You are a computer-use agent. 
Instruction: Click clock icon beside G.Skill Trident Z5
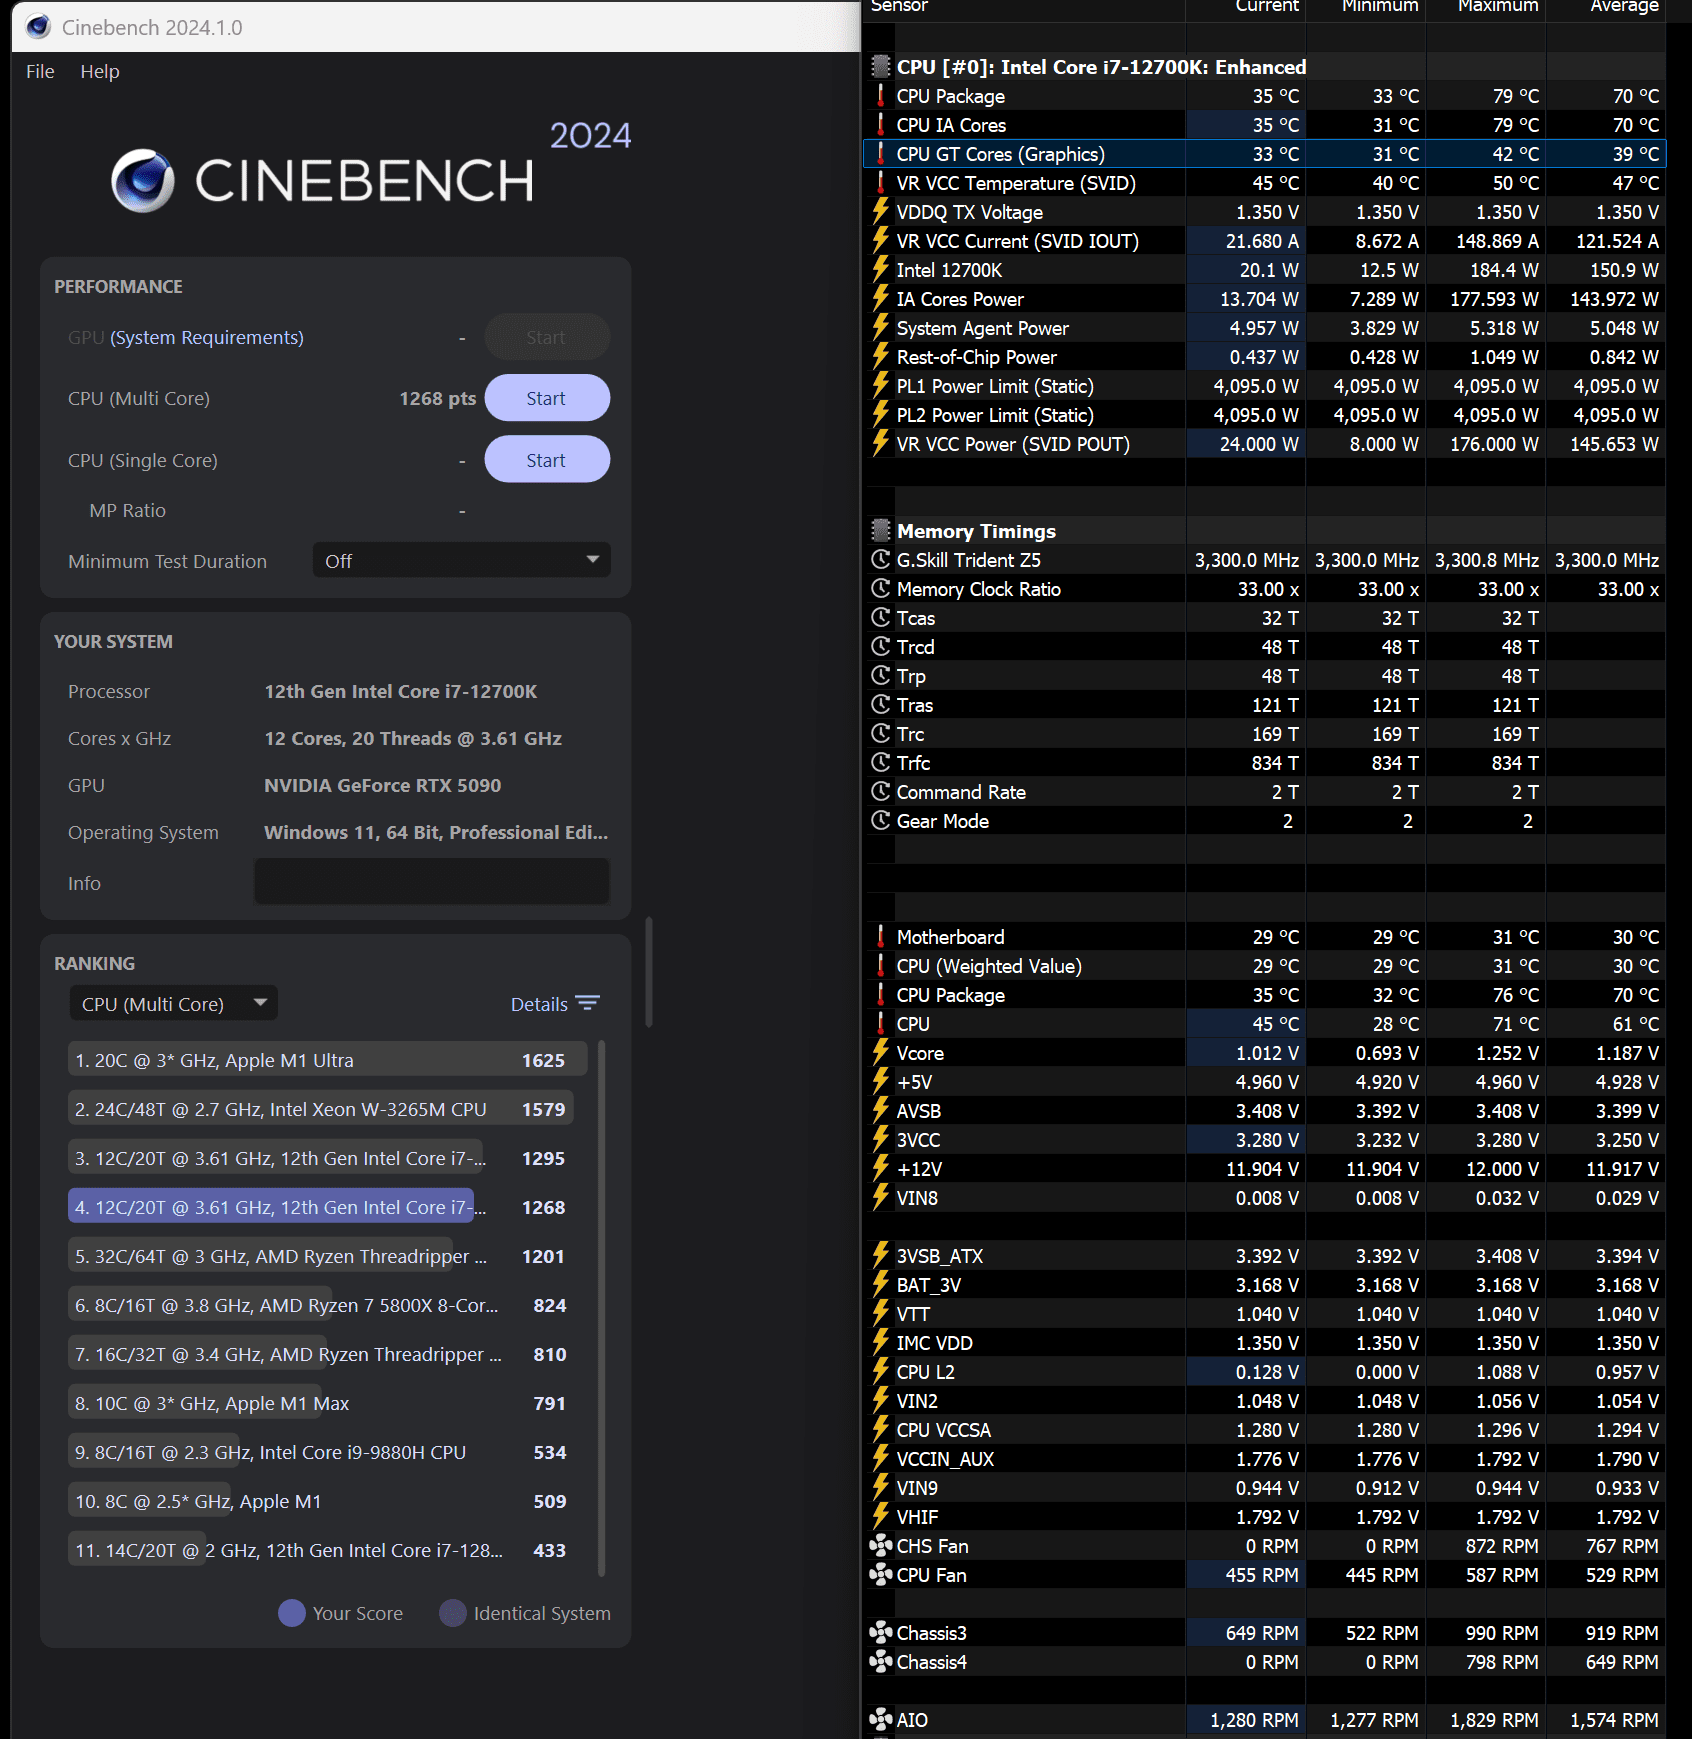[x=880, y=560]
